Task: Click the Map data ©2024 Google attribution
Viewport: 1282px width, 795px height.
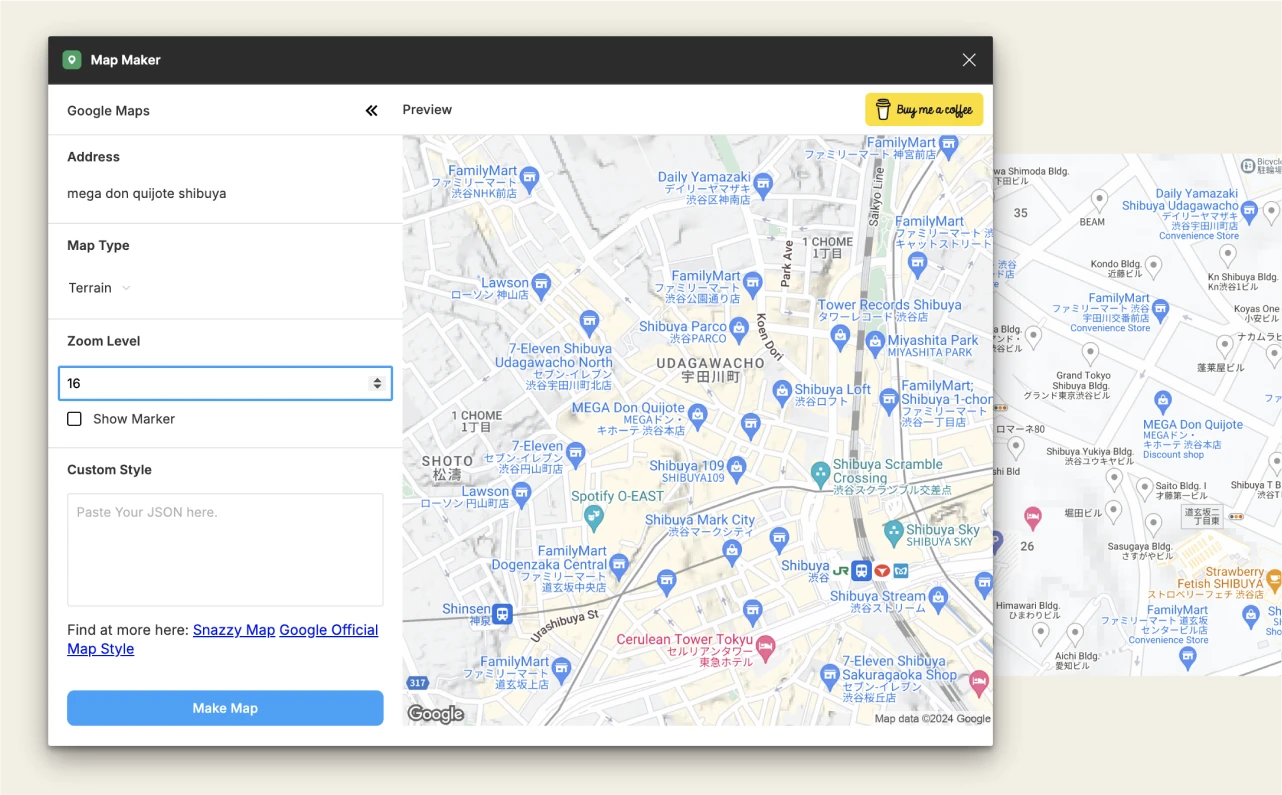Action: (x=932, y=718)
